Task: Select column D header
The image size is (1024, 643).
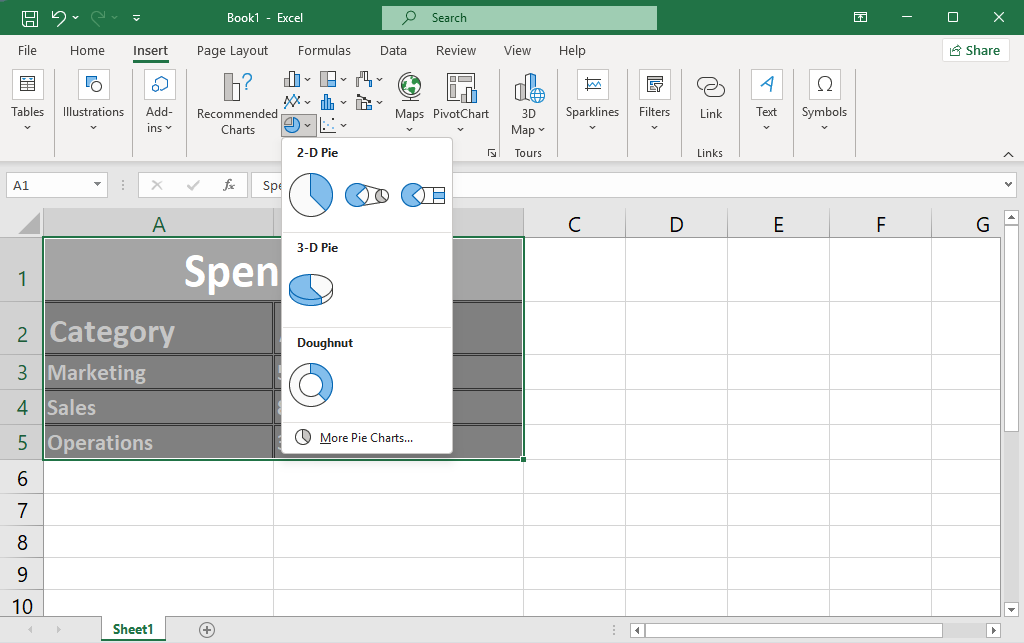Action: click(677, 224)
